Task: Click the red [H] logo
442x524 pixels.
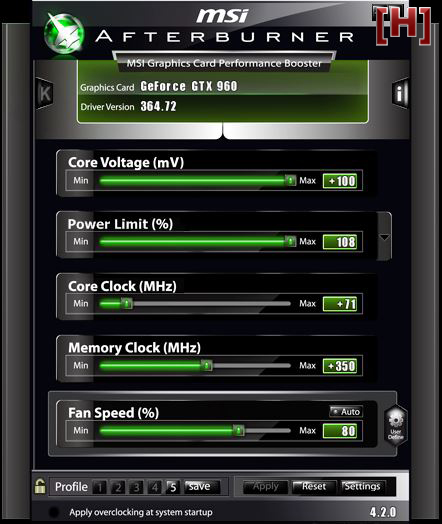Action: pos(403,26)
